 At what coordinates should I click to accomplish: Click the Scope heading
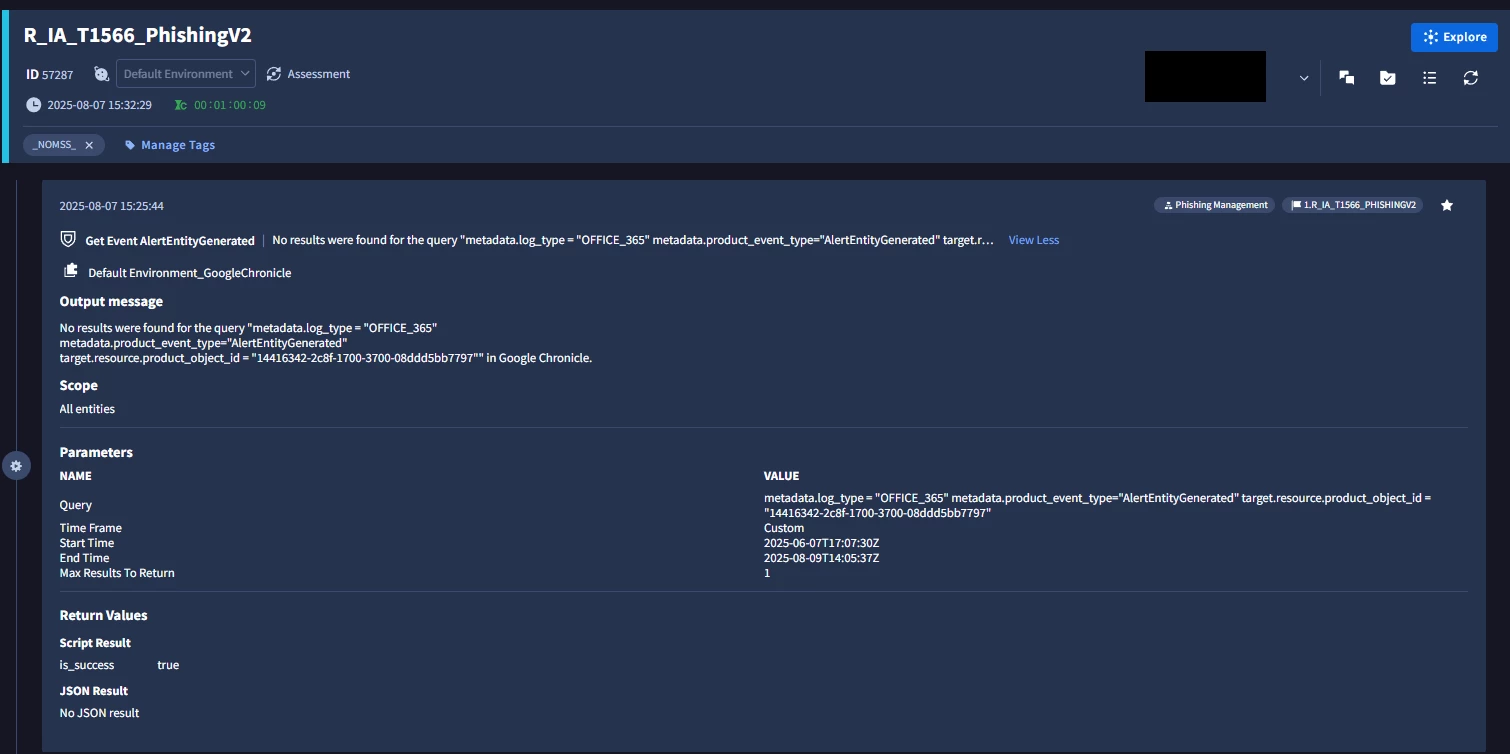coord(79,385)
